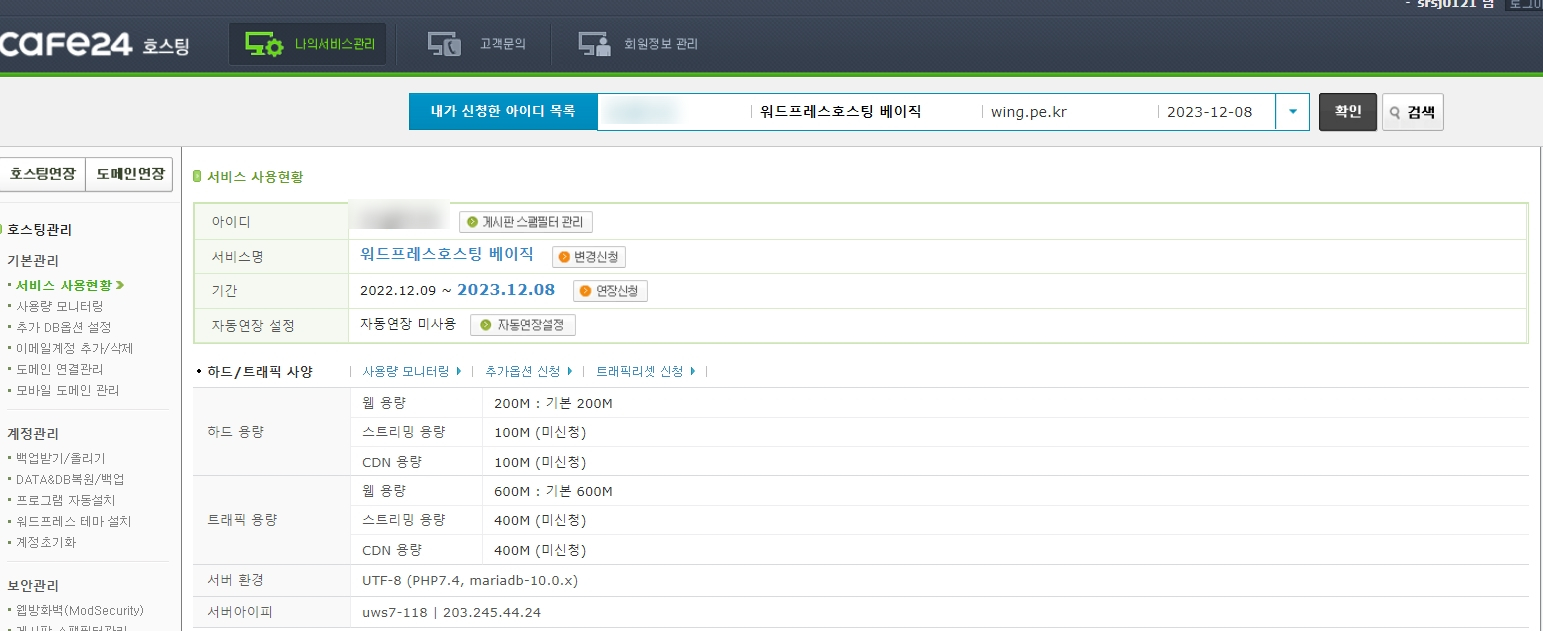Open the 트래픽리셋 신청 link
The width and height of the screenshot is (1543, 631).
[x=645, y=371]
